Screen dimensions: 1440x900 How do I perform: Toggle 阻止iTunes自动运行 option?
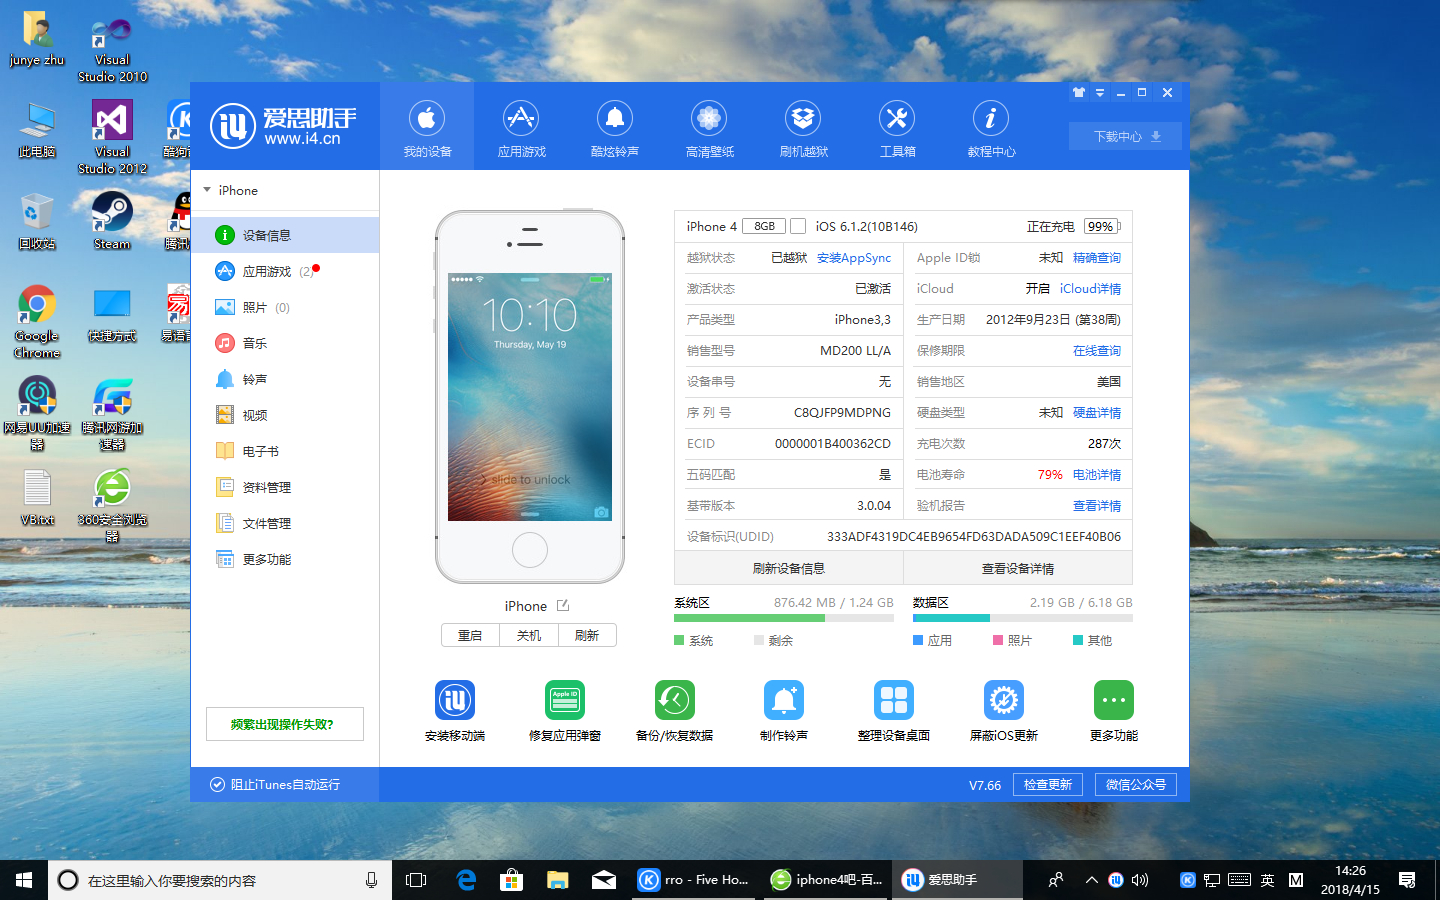pos(275,785)
